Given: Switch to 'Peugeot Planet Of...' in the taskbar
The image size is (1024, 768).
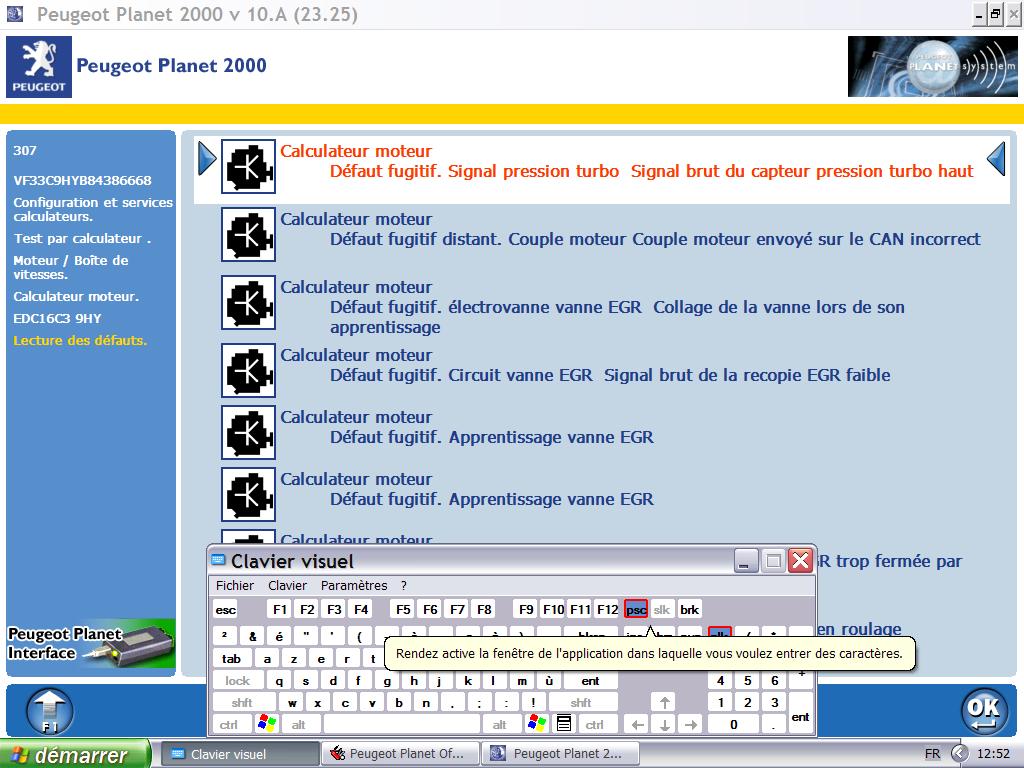Looking at the screenshot, I should [x=399, y=754].
